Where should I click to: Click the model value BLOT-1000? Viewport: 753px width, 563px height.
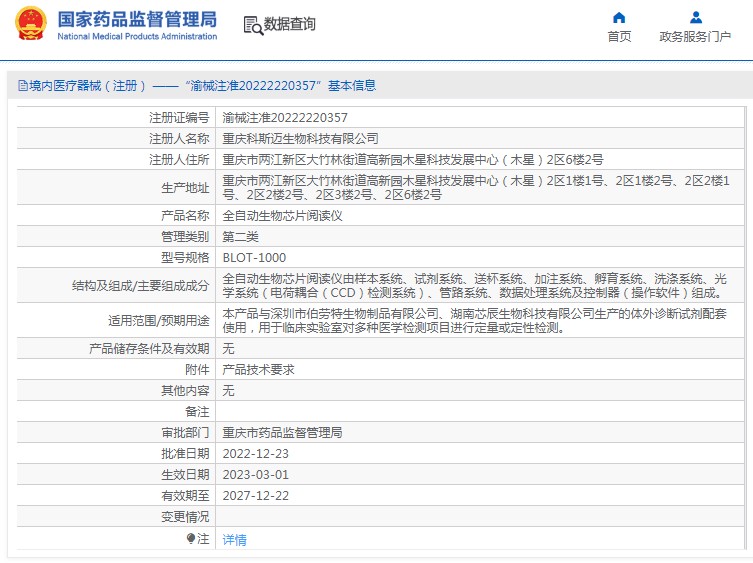[253, 258]
